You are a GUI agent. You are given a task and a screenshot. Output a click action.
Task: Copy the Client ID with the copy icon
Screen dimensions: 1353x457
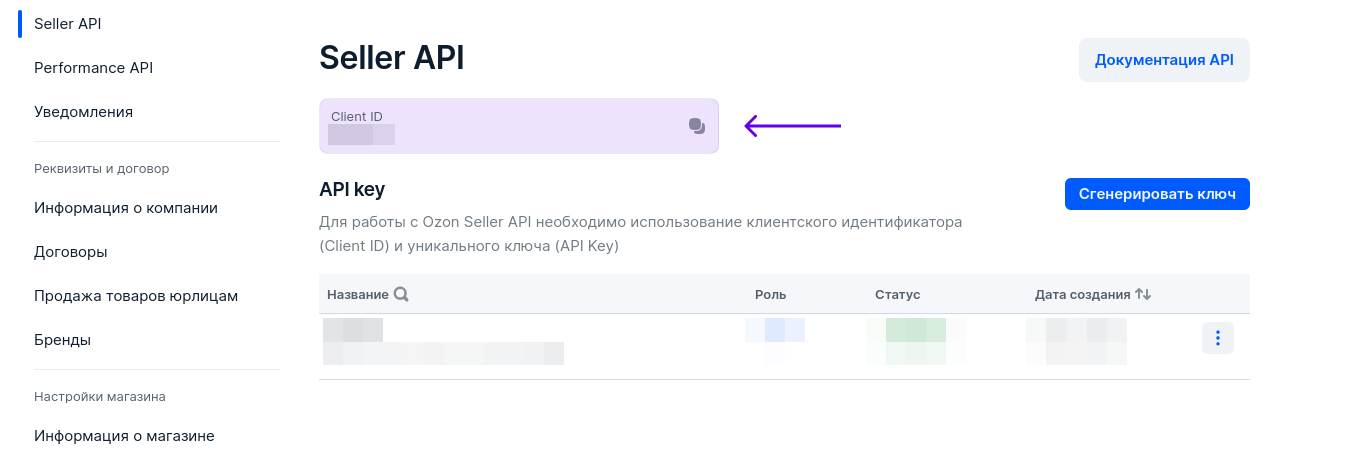[x=697, y=126]
